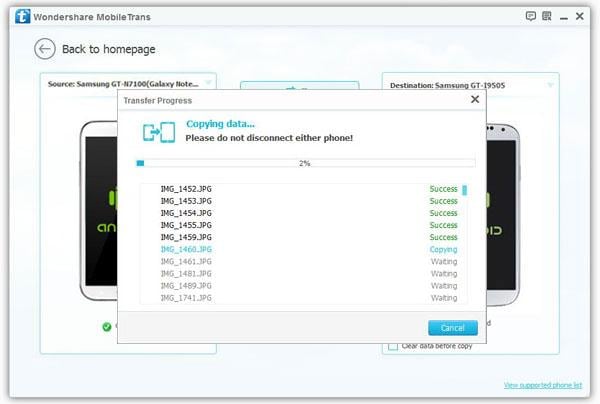This screenshot has width=600, height=404.
Task: Open the feedback chat bubble icon
Action: pyautogui.click(x=530, y=16)
